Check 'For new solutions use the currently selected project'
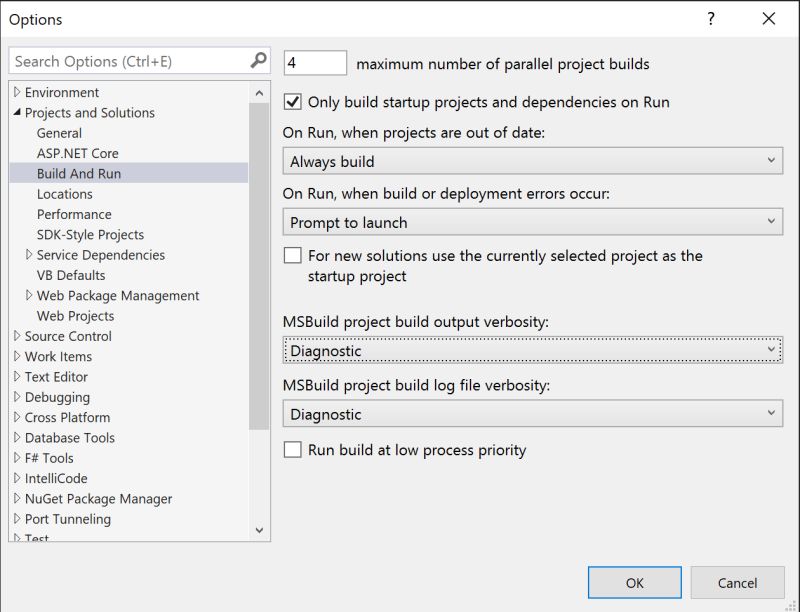 293,256
